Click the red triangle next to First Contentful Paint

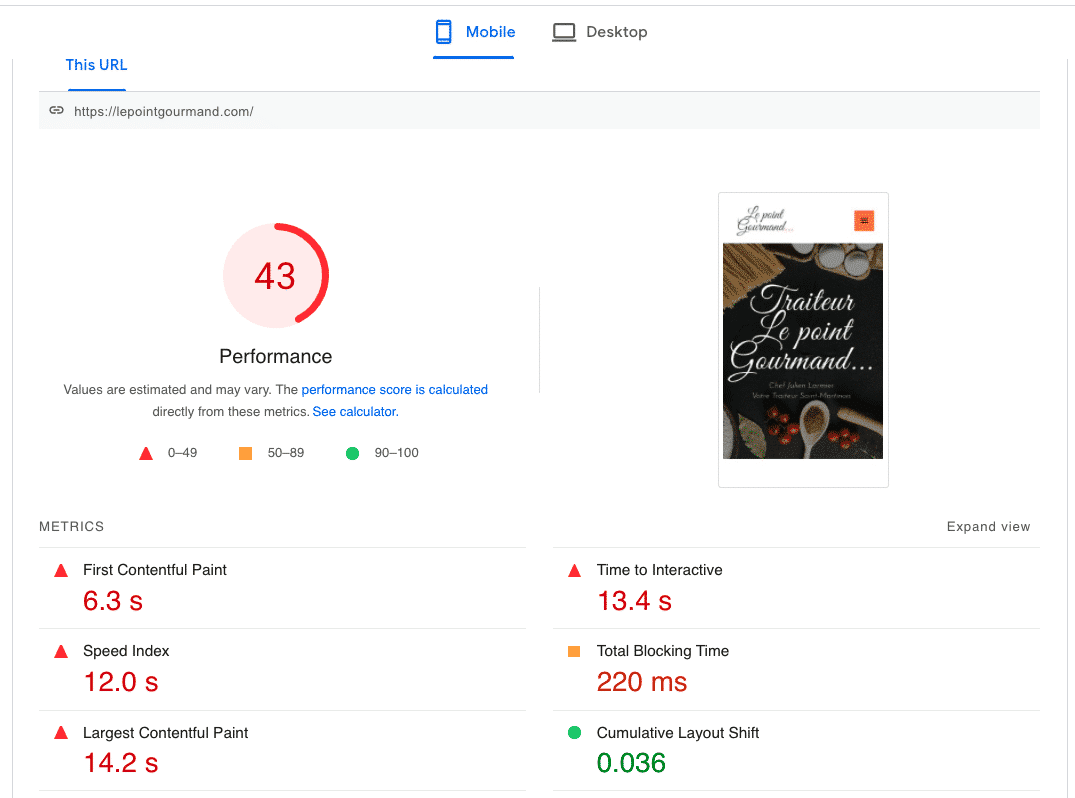[60, 570]
